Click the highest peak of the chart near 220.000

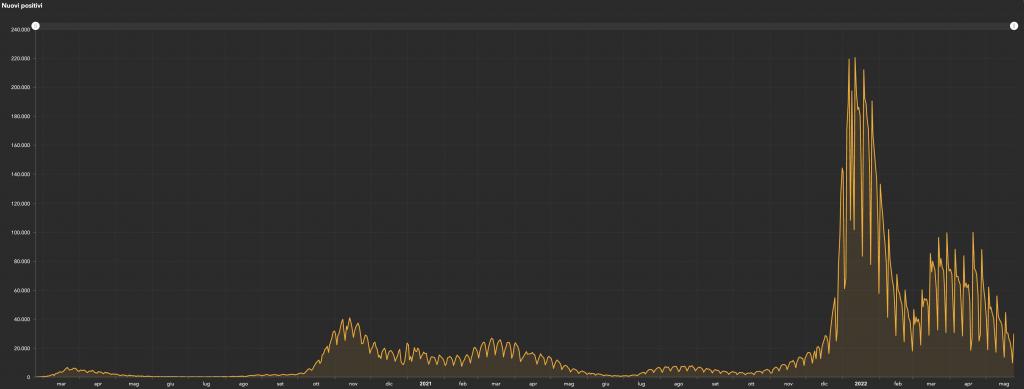click(855, 58)
